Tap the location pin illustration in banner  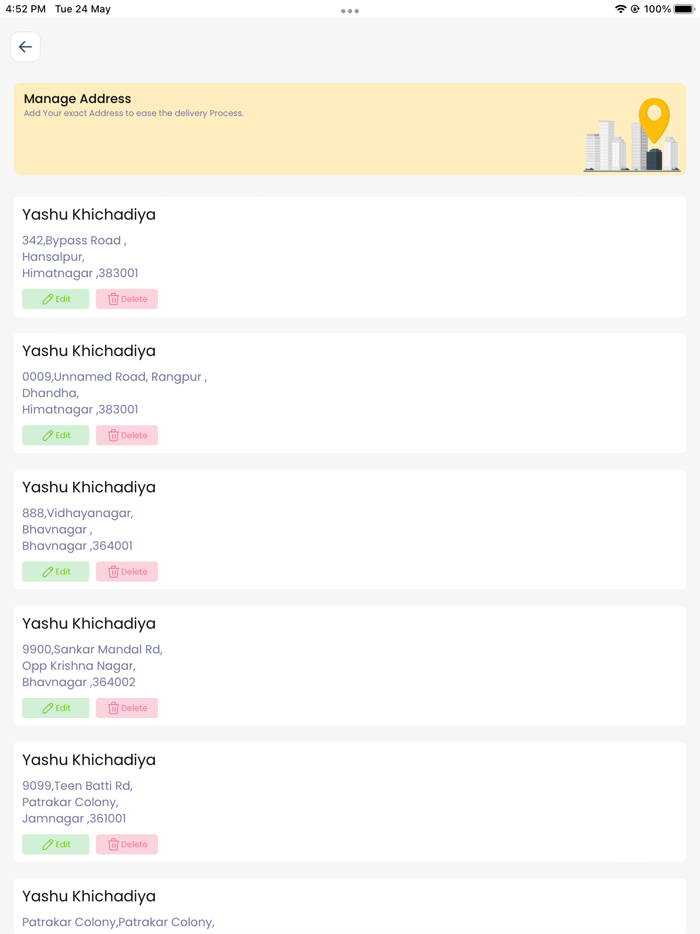point(654,120)
